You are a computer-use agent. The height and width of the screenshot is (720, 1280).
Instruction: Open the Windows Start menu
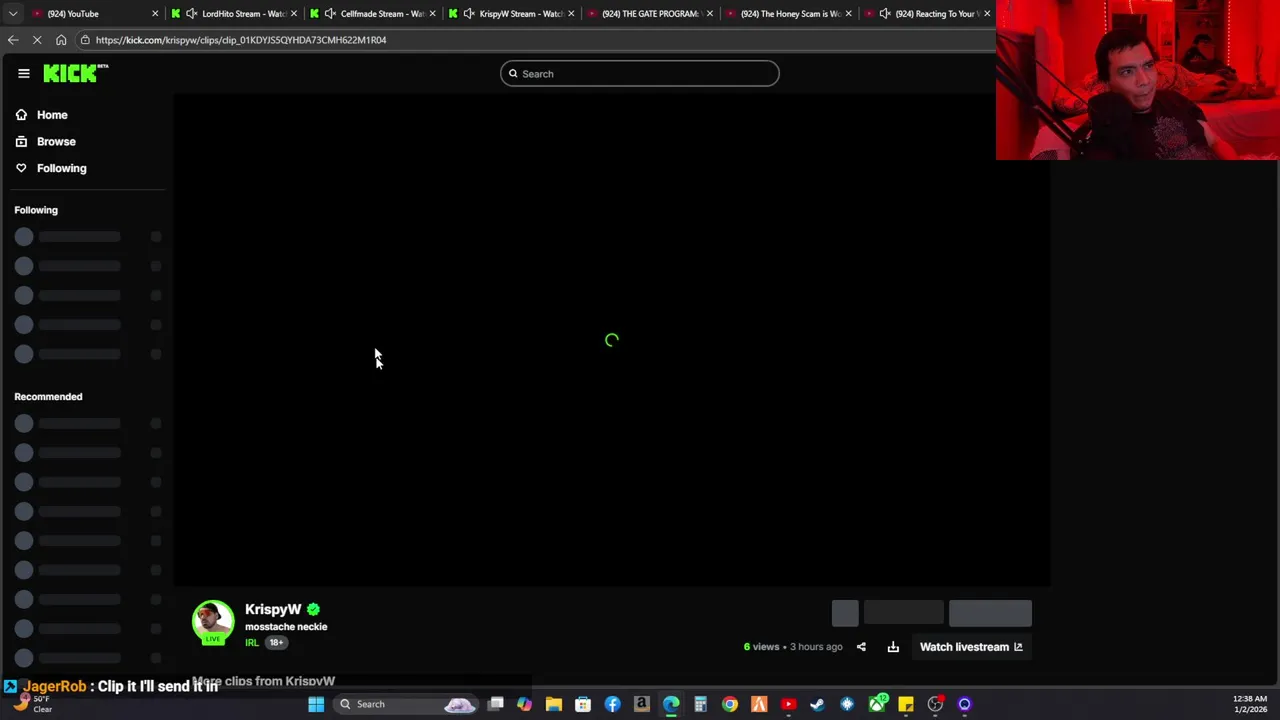[x=316, y=704]
